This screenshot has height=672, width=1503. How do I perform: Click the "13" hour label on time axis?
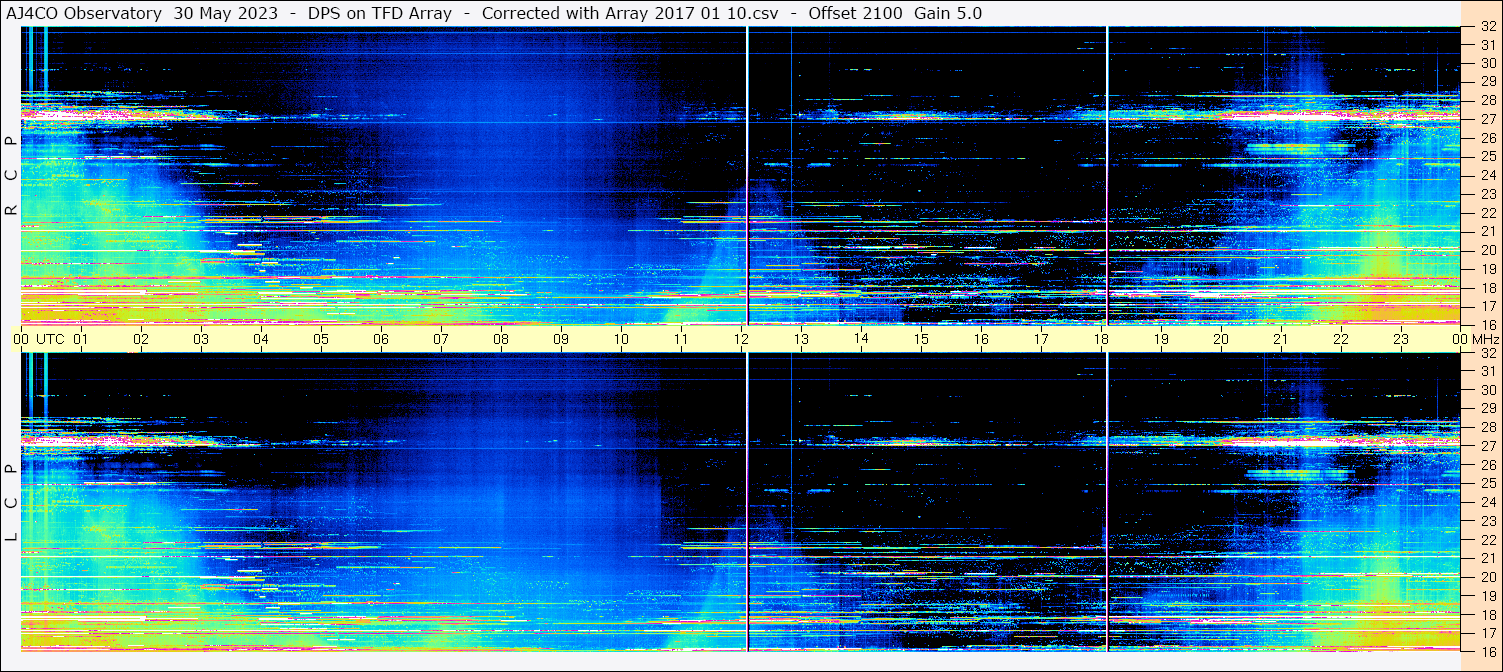pos(801,339)
